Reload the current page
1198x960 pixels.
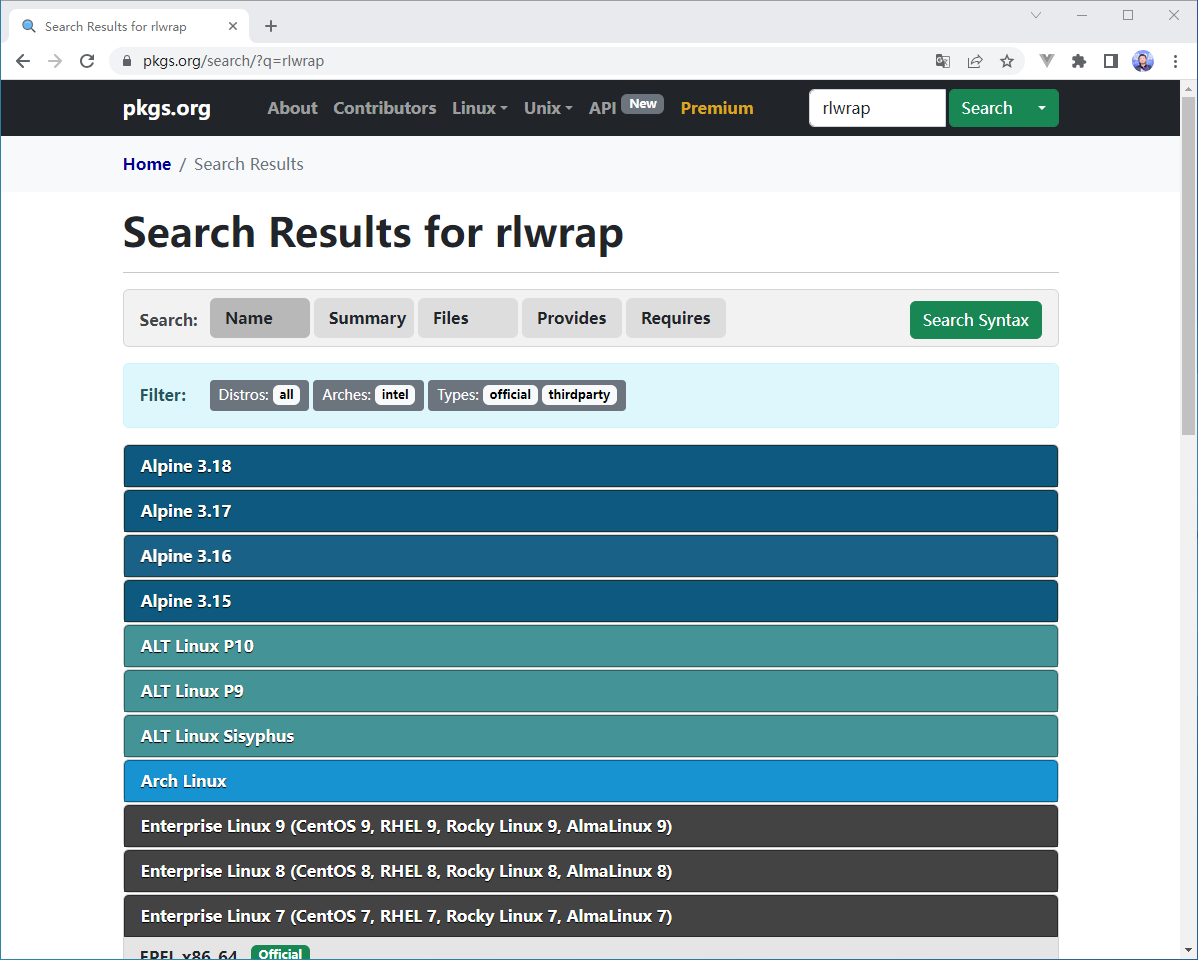point(87,61)
